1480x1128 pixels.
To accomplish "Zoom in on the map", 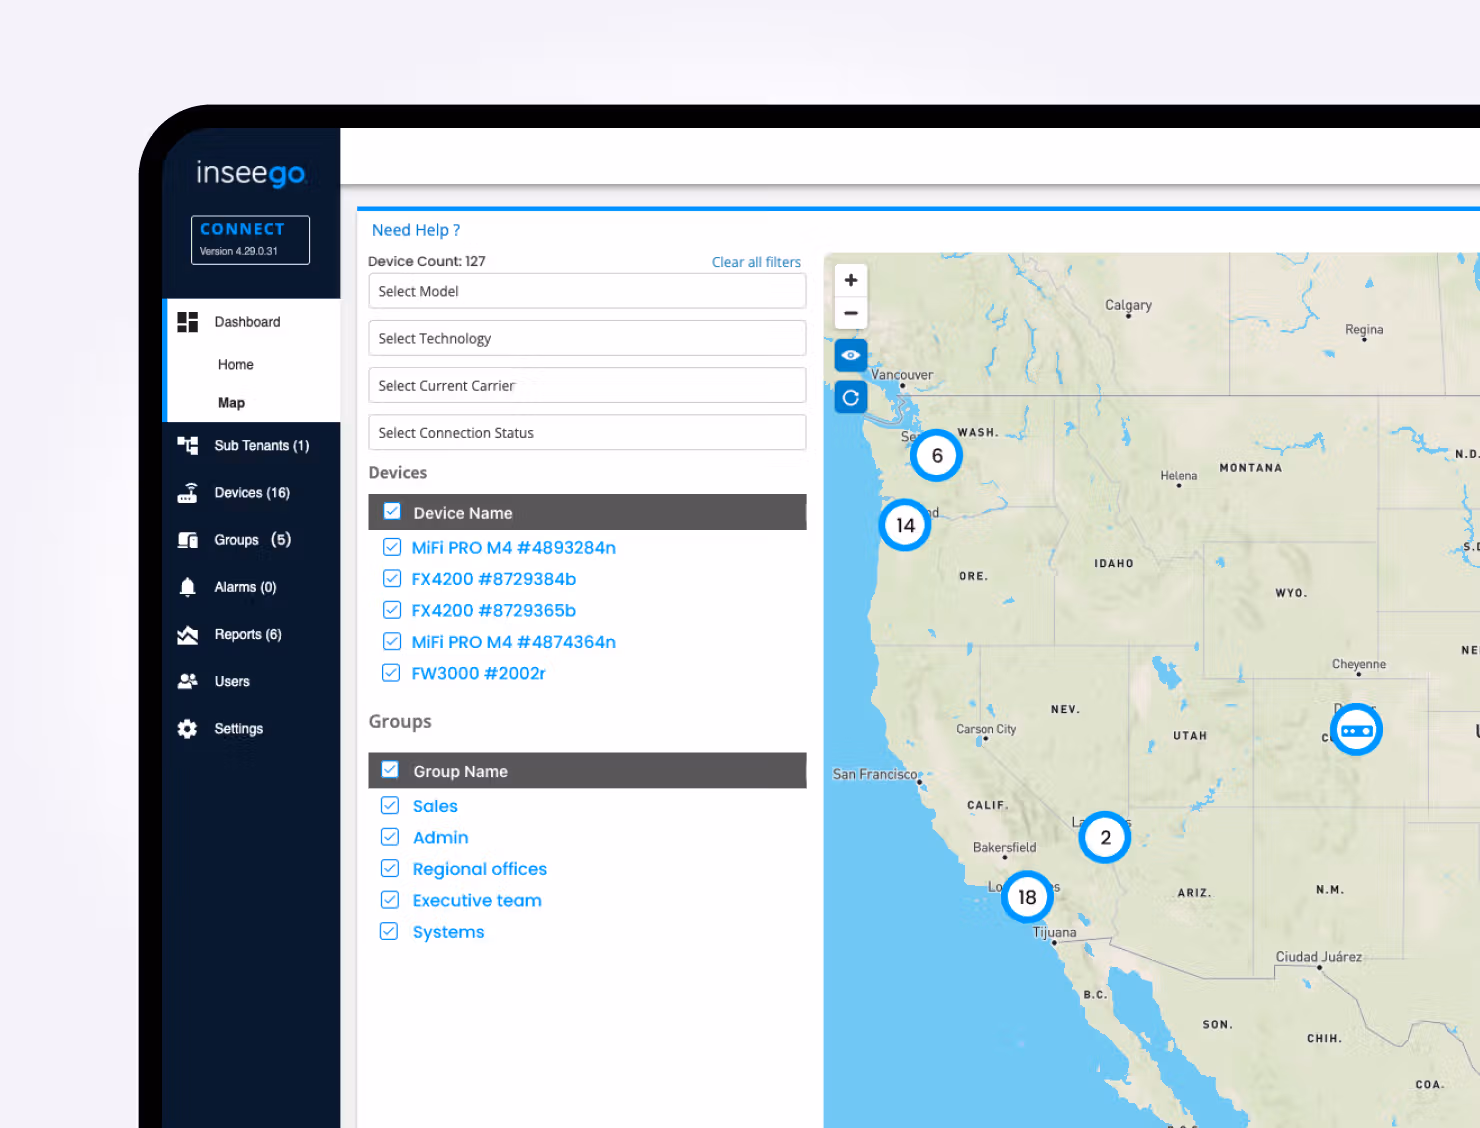I will [851, 280].
